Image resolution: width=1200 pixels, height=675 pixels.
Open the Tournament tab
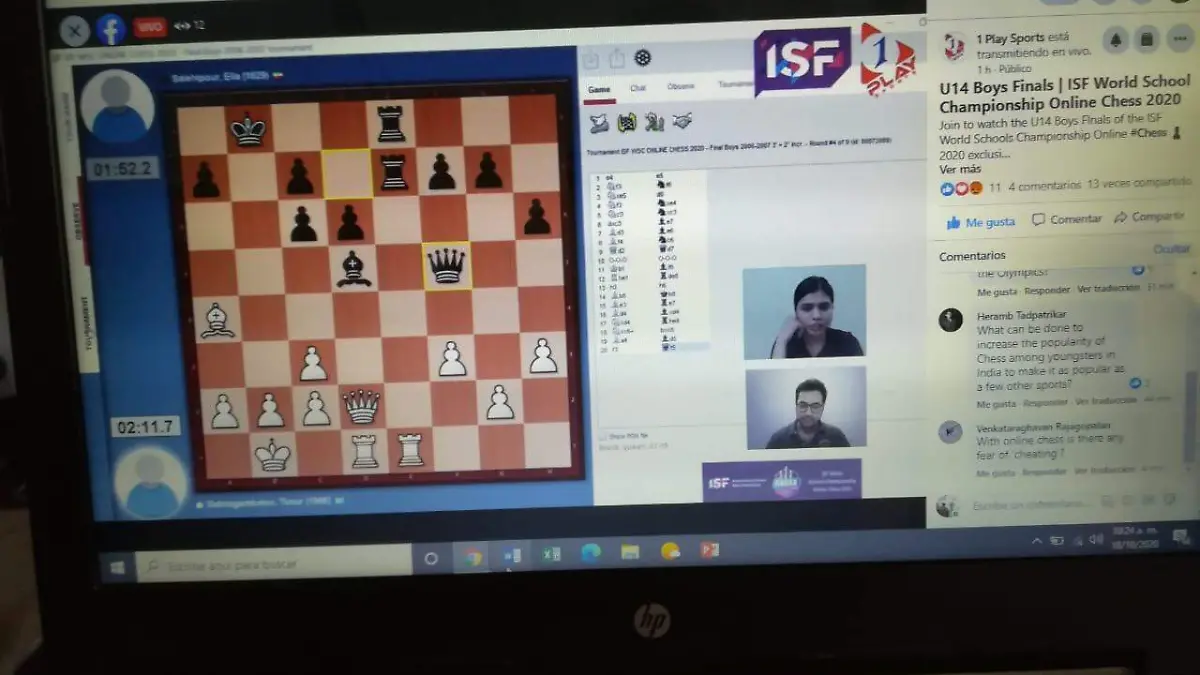click(x=735, y=84)
